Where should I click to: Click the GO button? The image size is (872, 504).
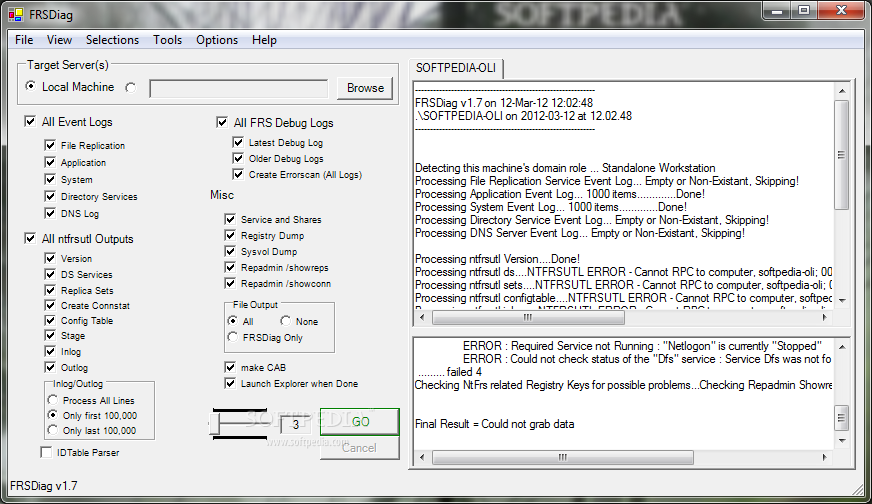[x=360, y=422]
